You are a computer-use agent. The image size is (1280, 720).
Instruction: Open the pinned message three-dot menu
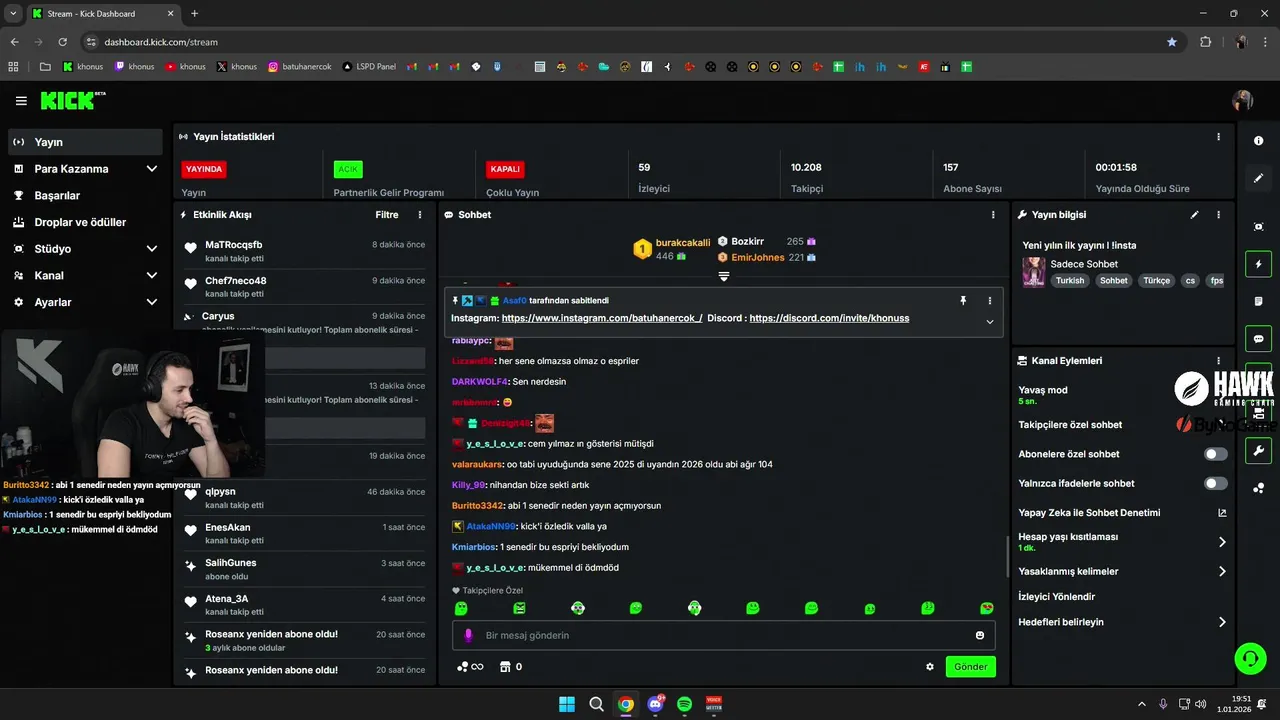click(x=990, y=300)
